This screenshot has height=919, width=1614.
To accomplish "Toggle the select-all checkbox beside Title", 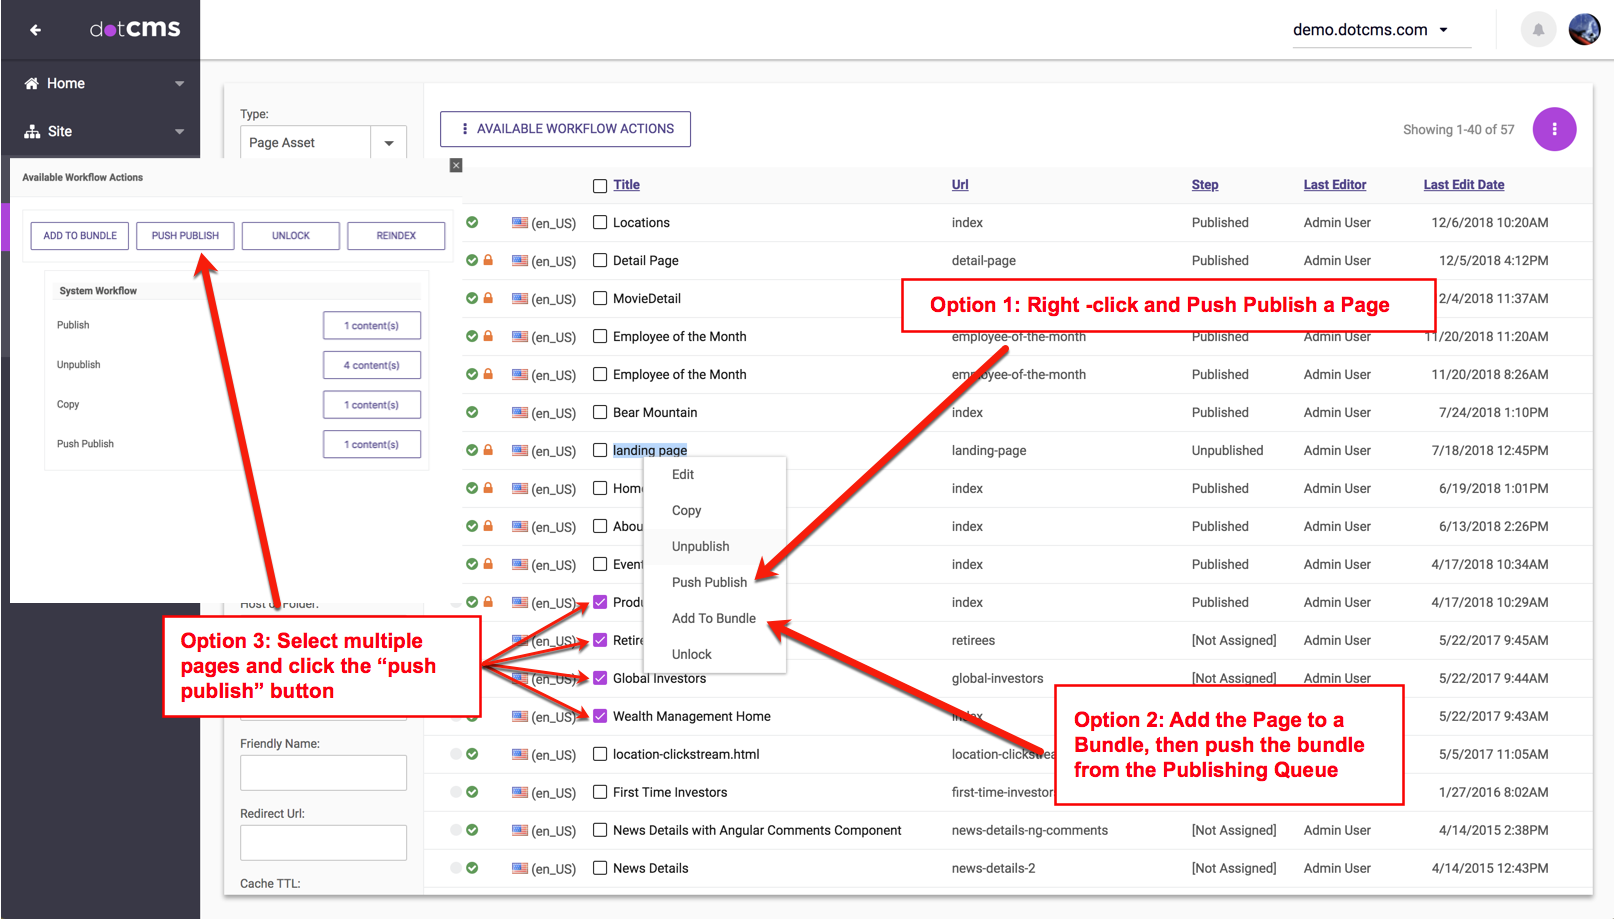I will pyautogui.click(x=600, y=186).
